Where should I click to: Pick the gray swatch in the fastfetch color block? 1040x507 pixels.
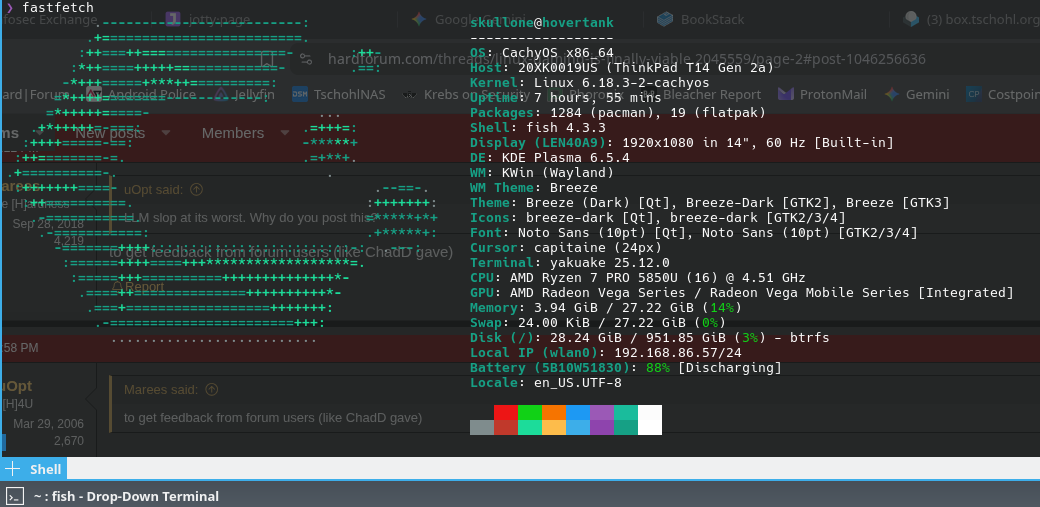click(x=482, y=427)
